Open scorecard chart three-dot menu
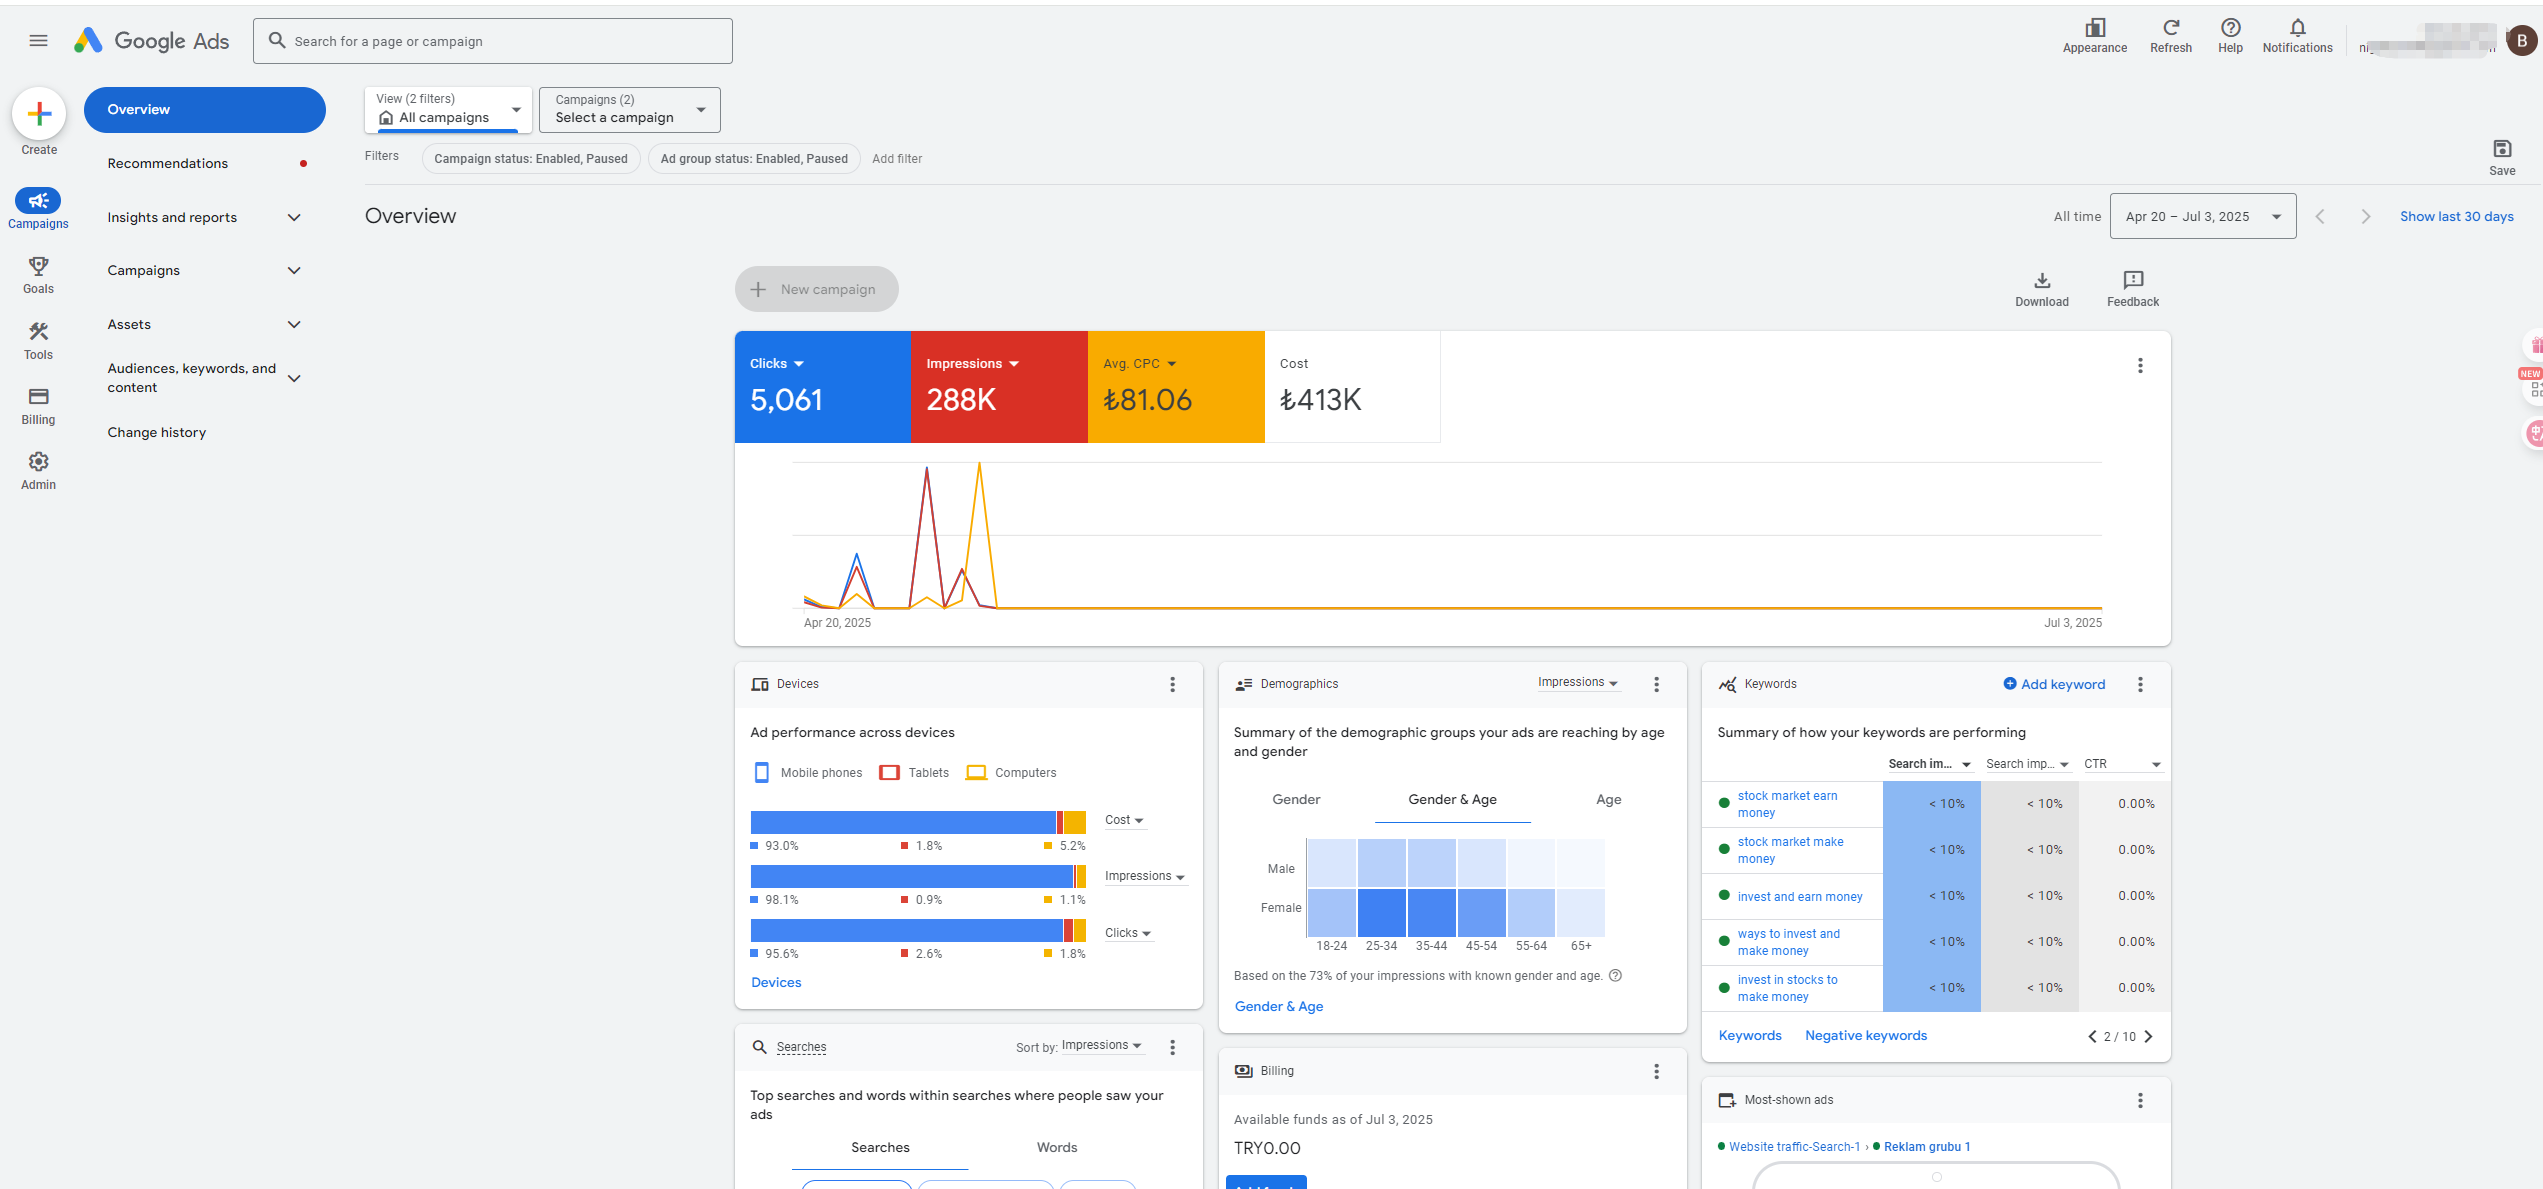 point(2140,366)
